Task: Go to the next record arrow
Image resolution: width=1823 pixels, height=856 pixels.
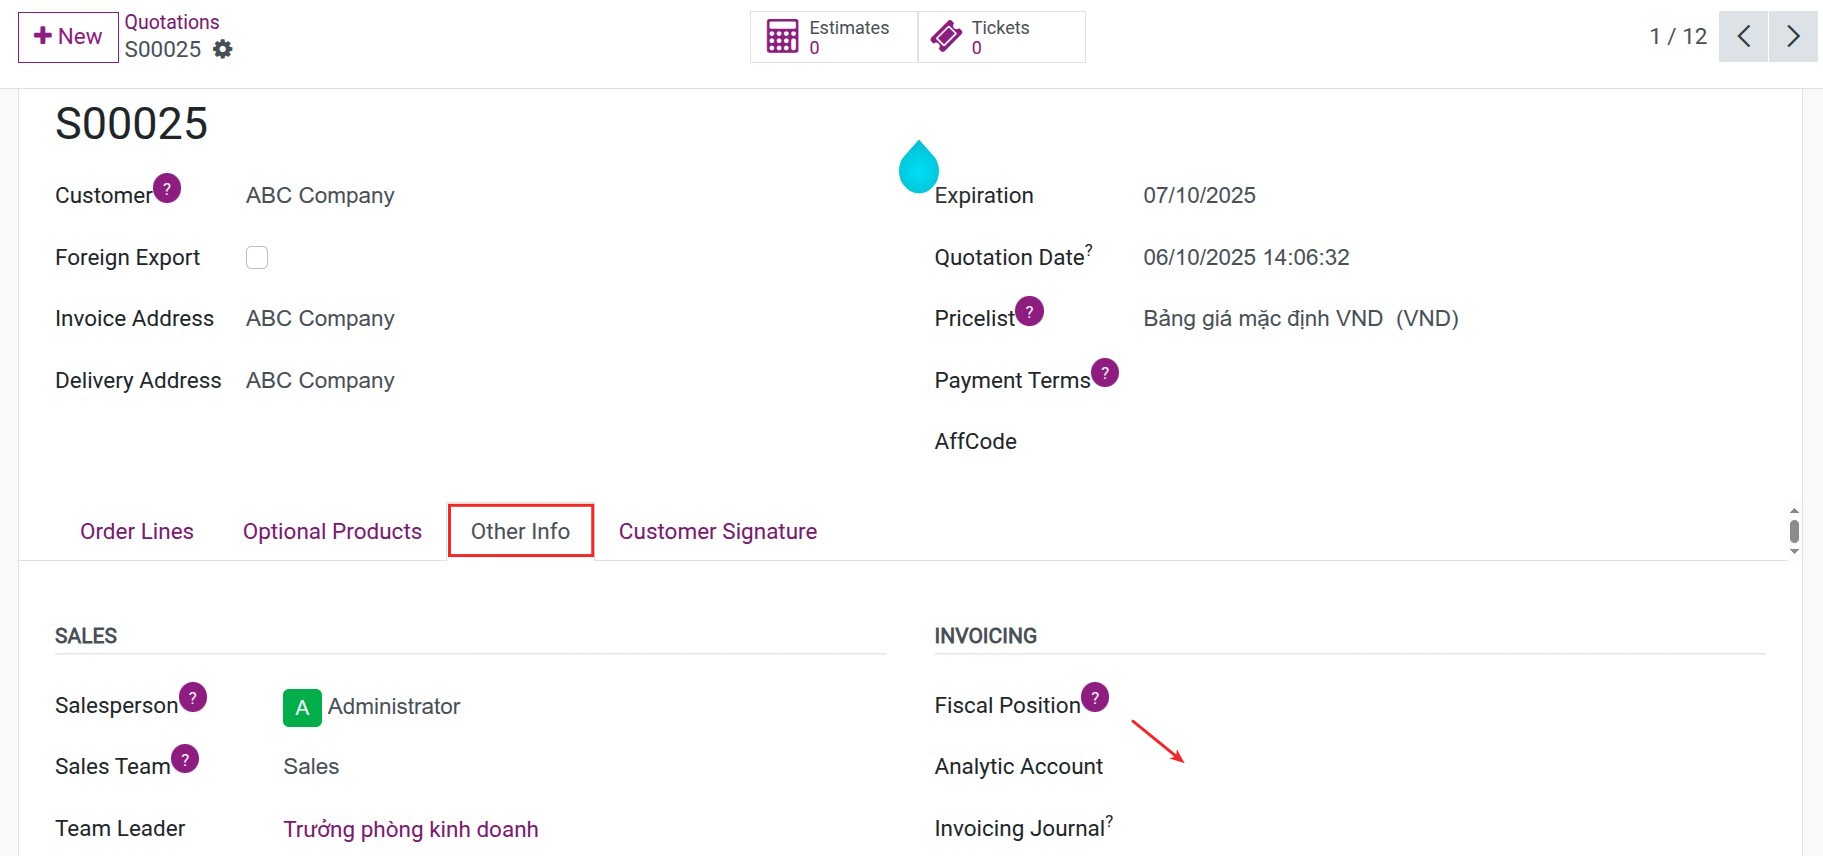Action: click(1793, 37)
